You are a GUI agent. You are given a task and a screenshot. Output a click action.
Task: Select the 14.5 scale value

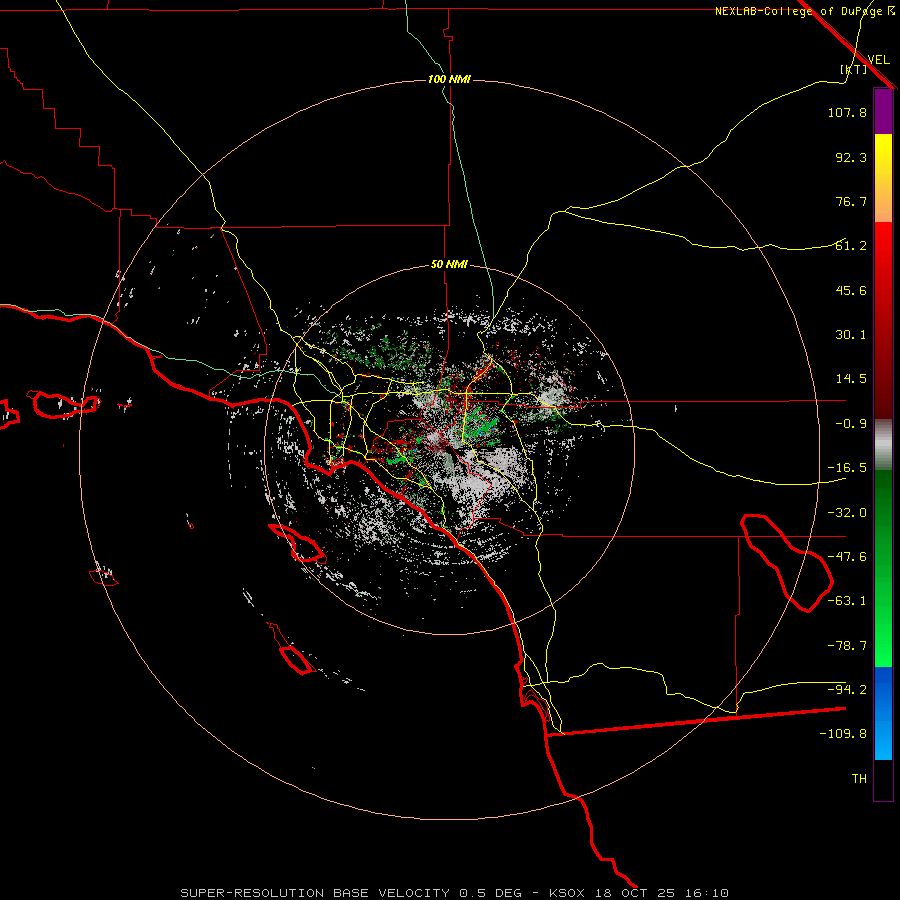tap(851, 379)
